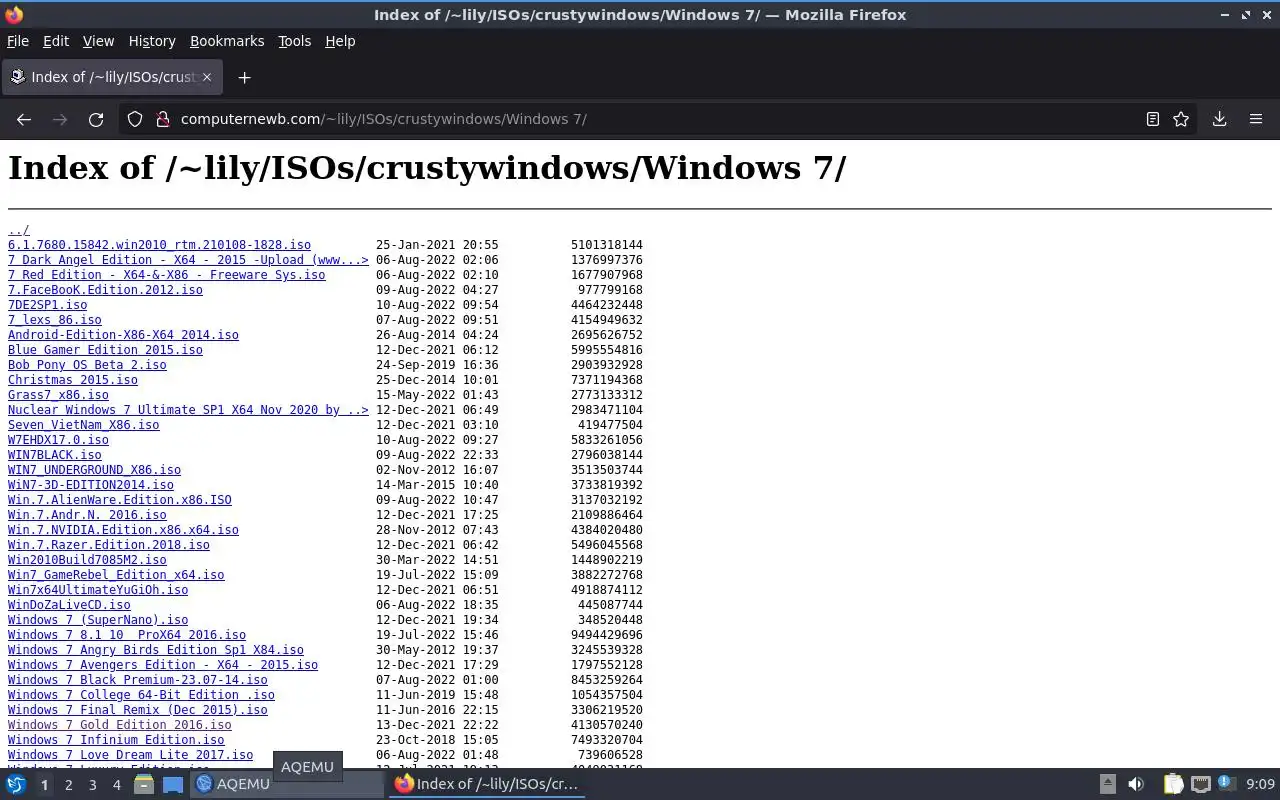Bookmark this page with the star

[x=1181, y=119]
